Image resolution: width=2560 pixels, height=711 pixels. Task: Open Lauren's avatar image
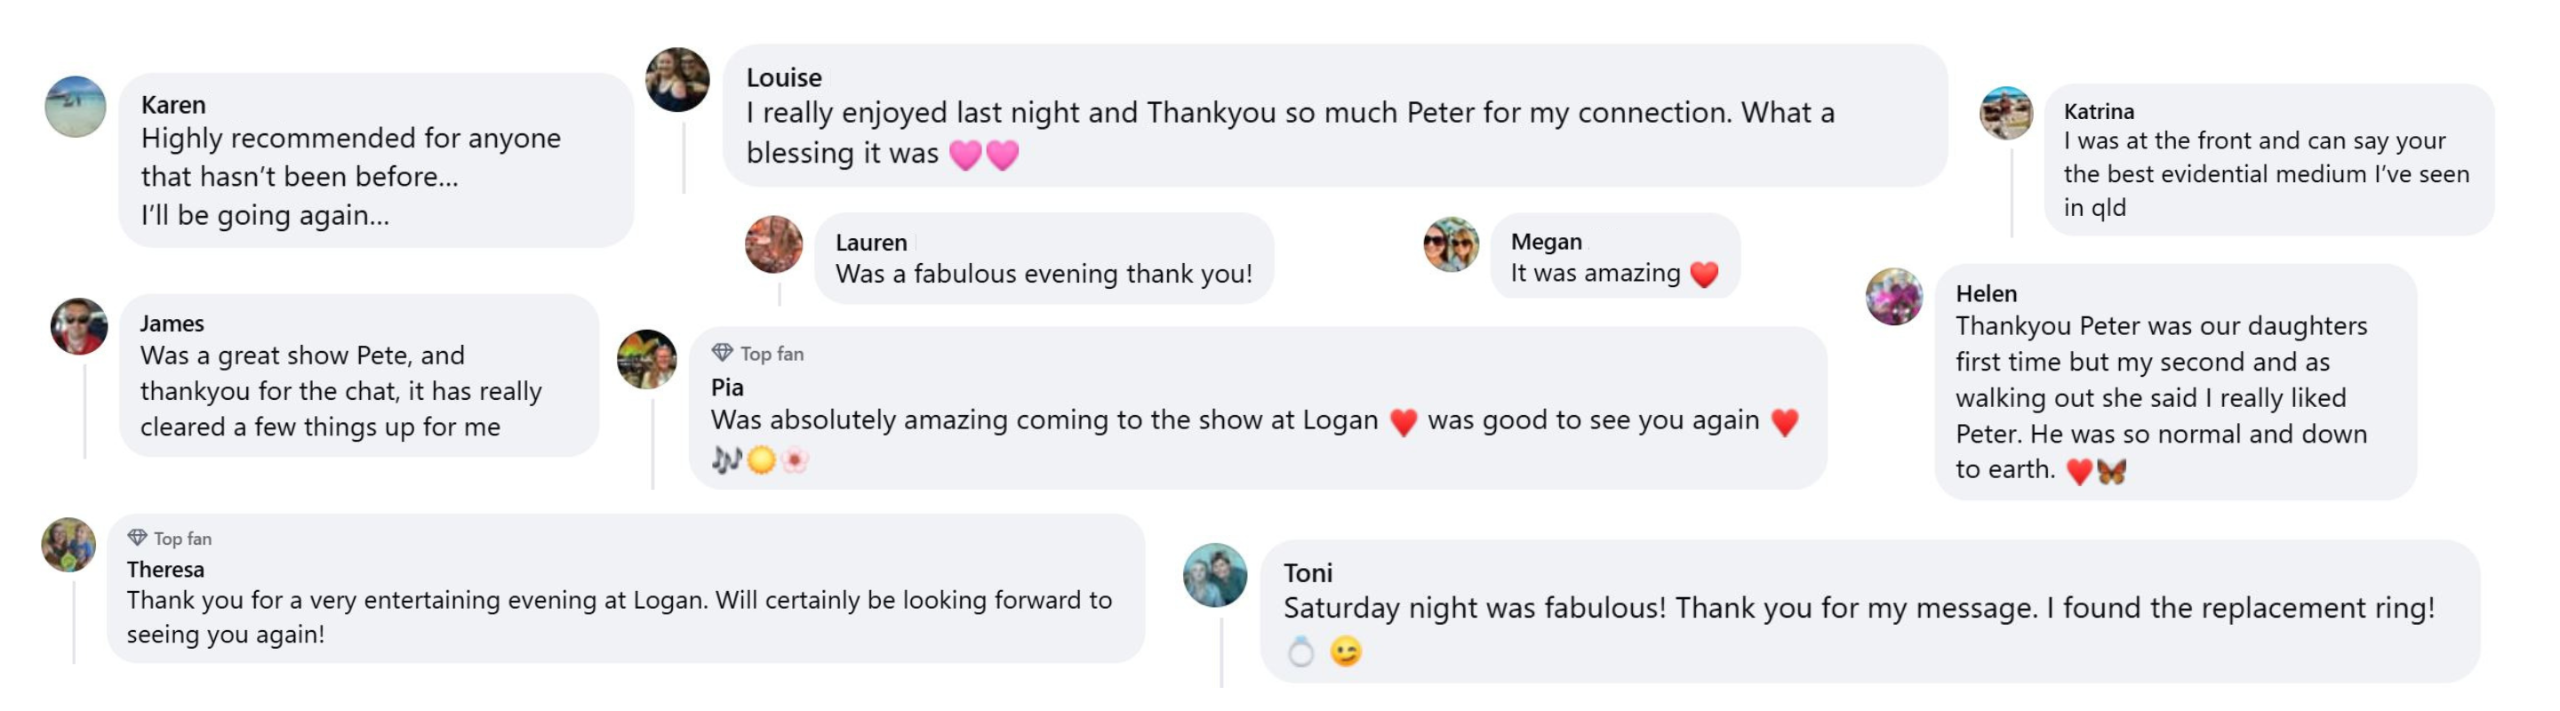(774, 244)
